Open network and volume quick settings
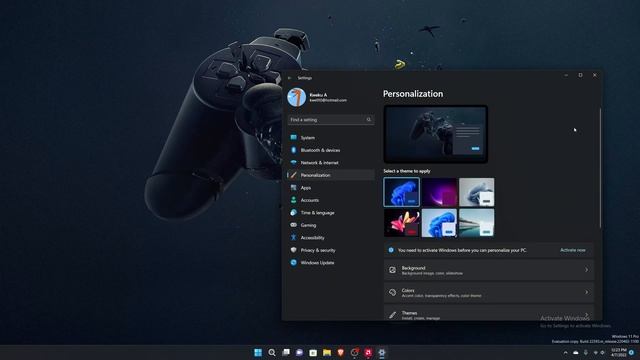Viewport: 640px width, 360px height. [x=599, y=353]
